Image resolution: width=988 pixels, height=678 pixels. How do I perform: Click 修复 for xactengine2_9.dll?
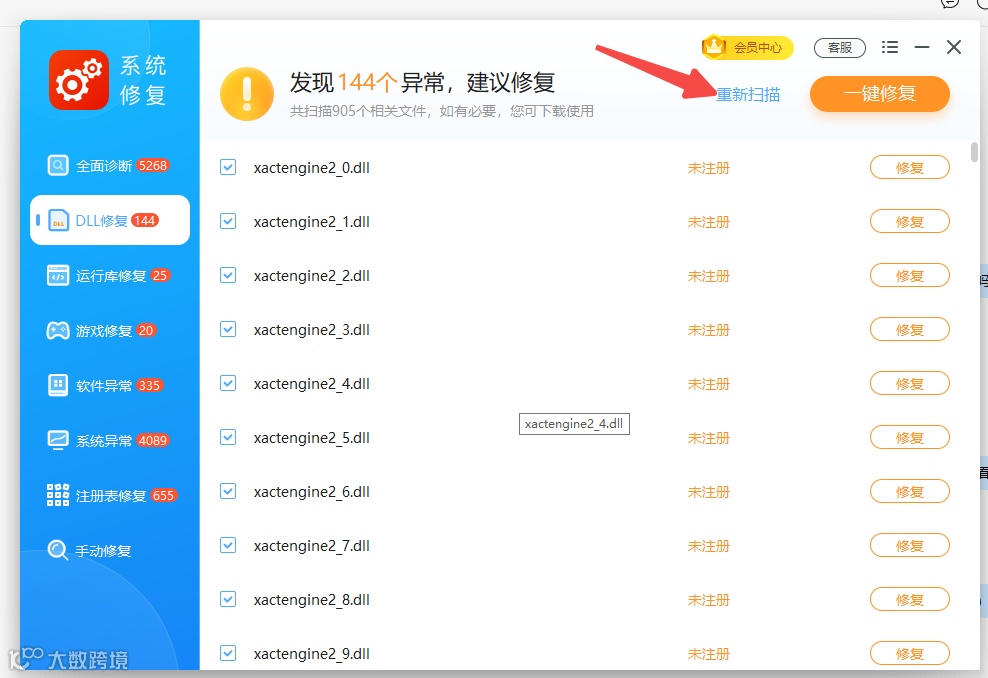pyautogui.click(x=909, y=653)
